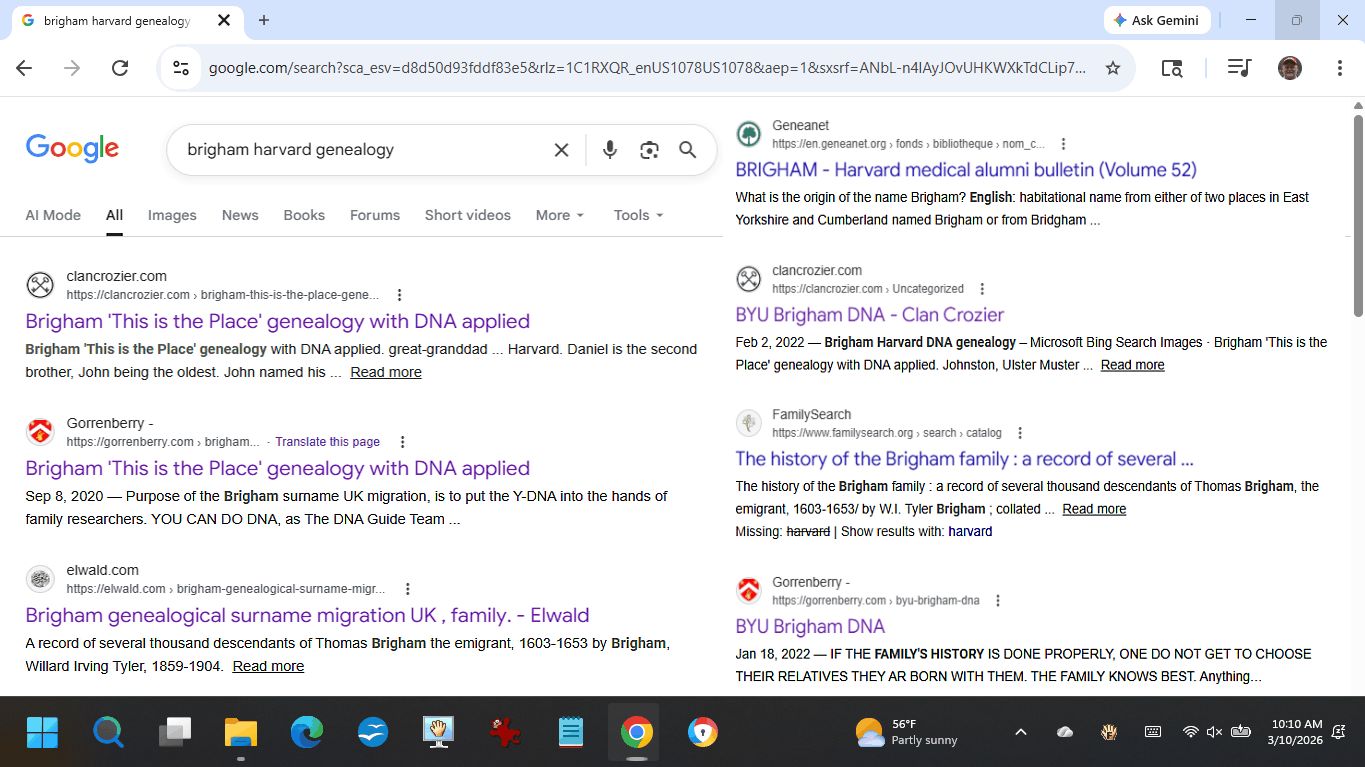Click inside the Google search input field
Viewport: 1365px width, 767px height.
360,150
